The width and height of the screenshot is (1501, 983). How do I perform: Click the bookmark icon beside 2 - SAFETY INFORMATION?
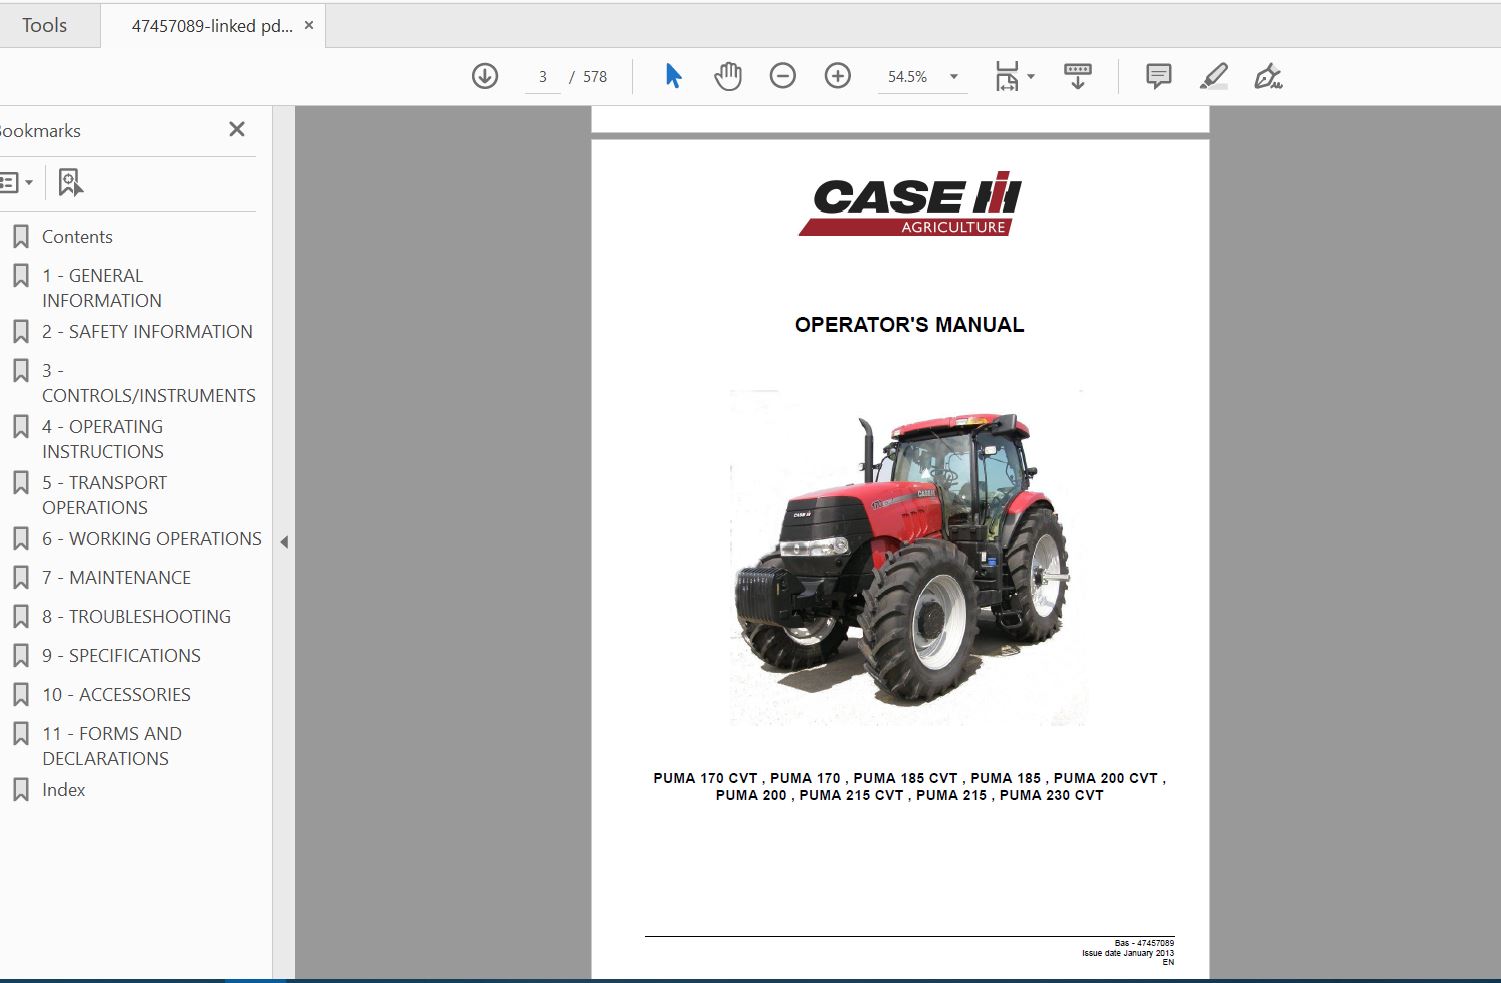[x=20, y=331]
